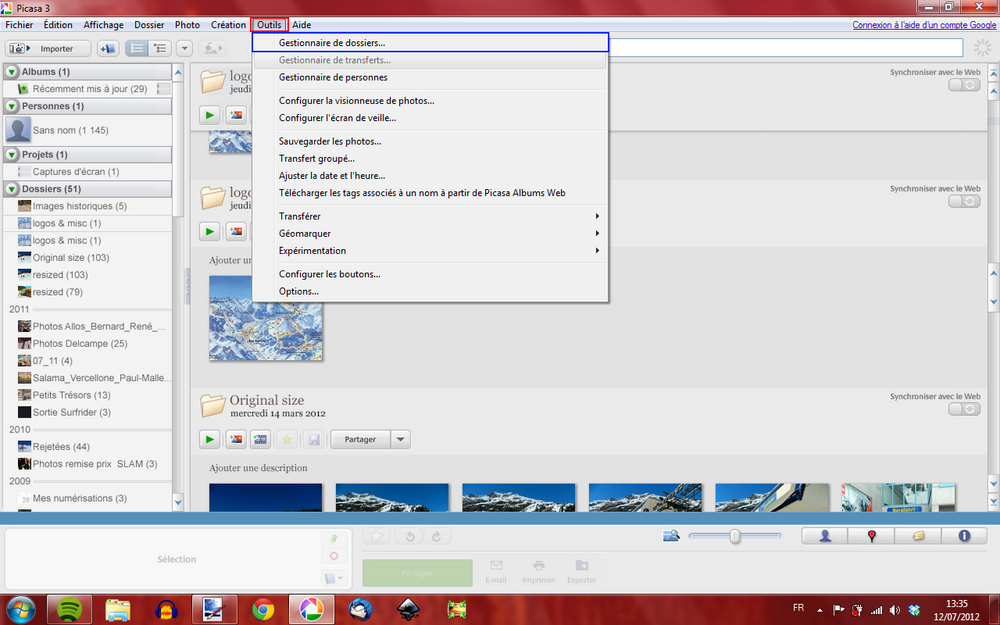Collapse the Albums section

coord(11,72)
